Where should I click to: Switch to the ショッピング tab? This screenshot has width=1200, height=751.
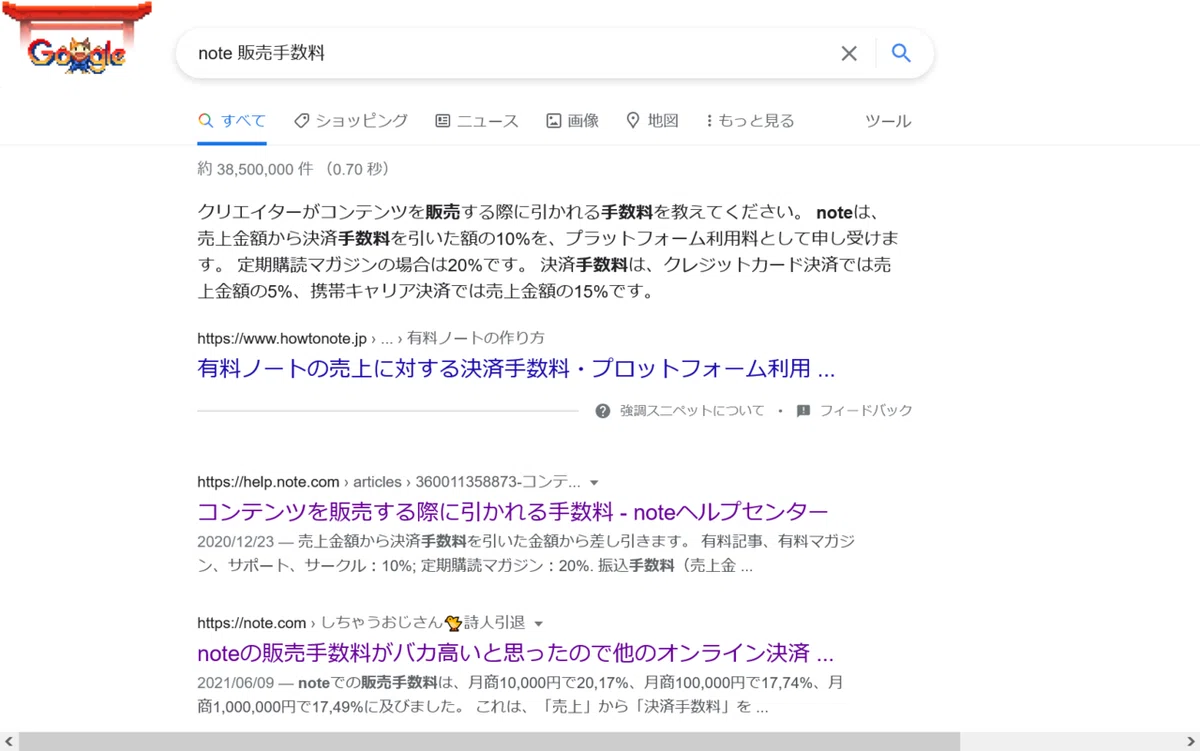pos(351,121)
